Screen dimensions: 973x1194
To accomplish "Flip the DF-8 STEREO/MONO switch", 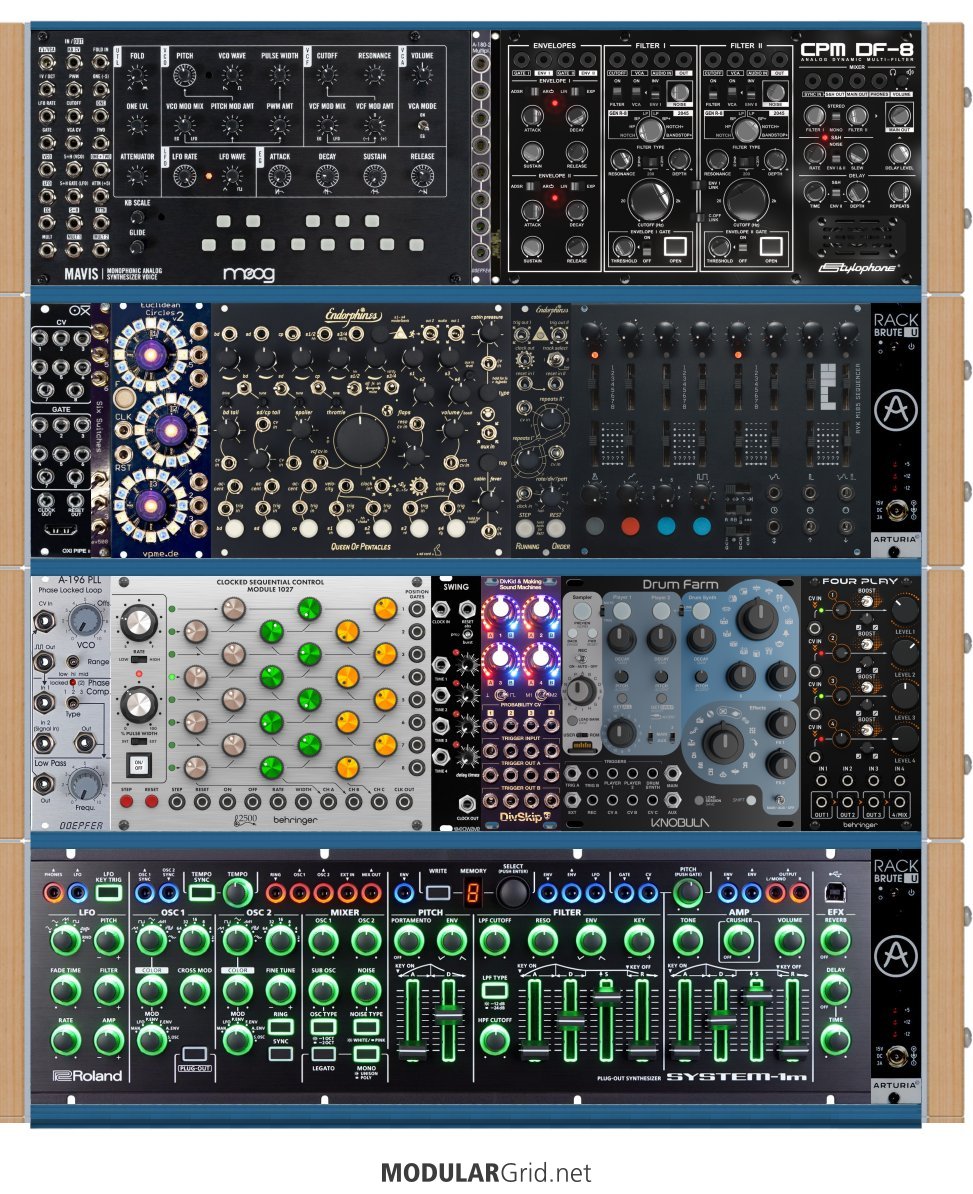I will pos(834,115).
